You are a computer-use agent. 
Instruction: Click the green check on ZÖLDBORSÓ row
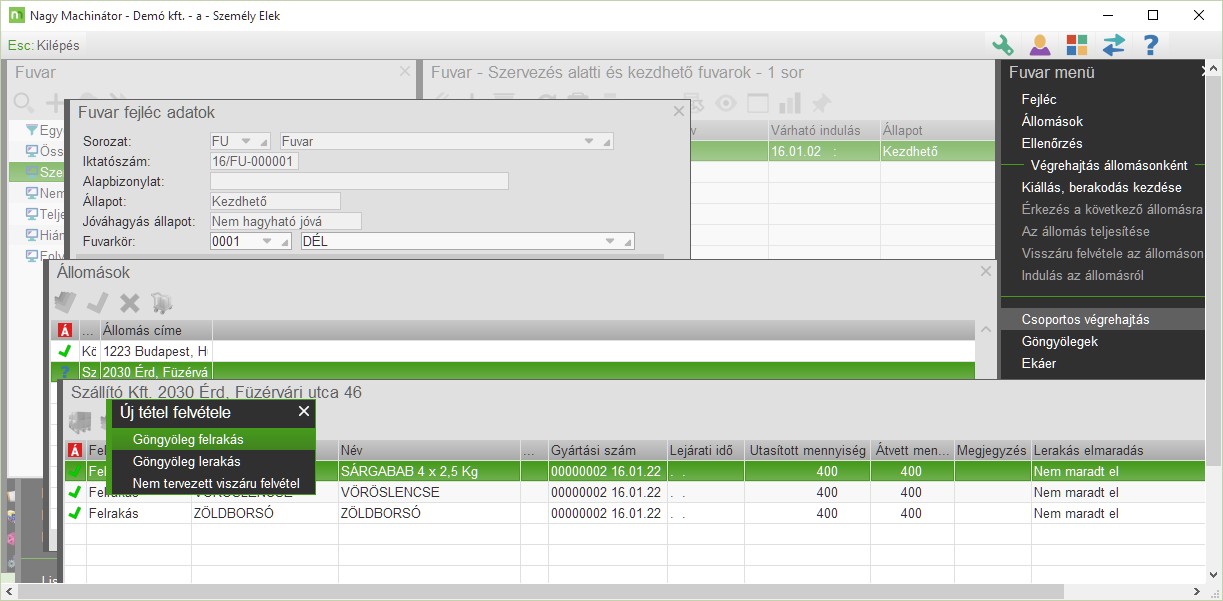pos(76,514)
